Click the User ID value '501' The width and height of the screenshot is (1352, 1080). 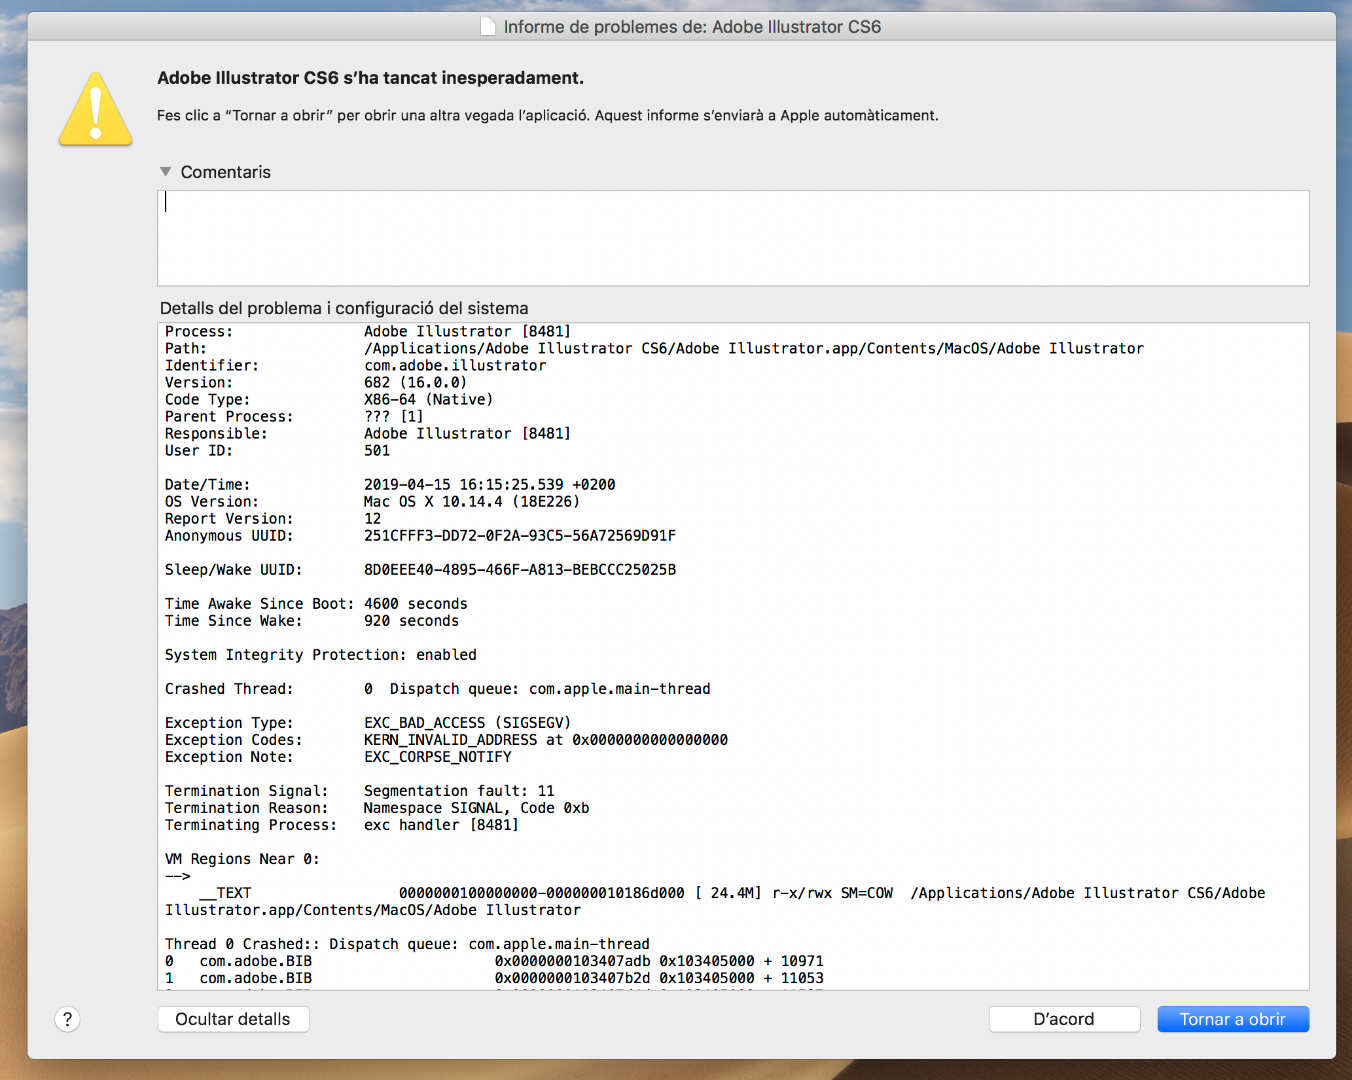tap(377, 451)
